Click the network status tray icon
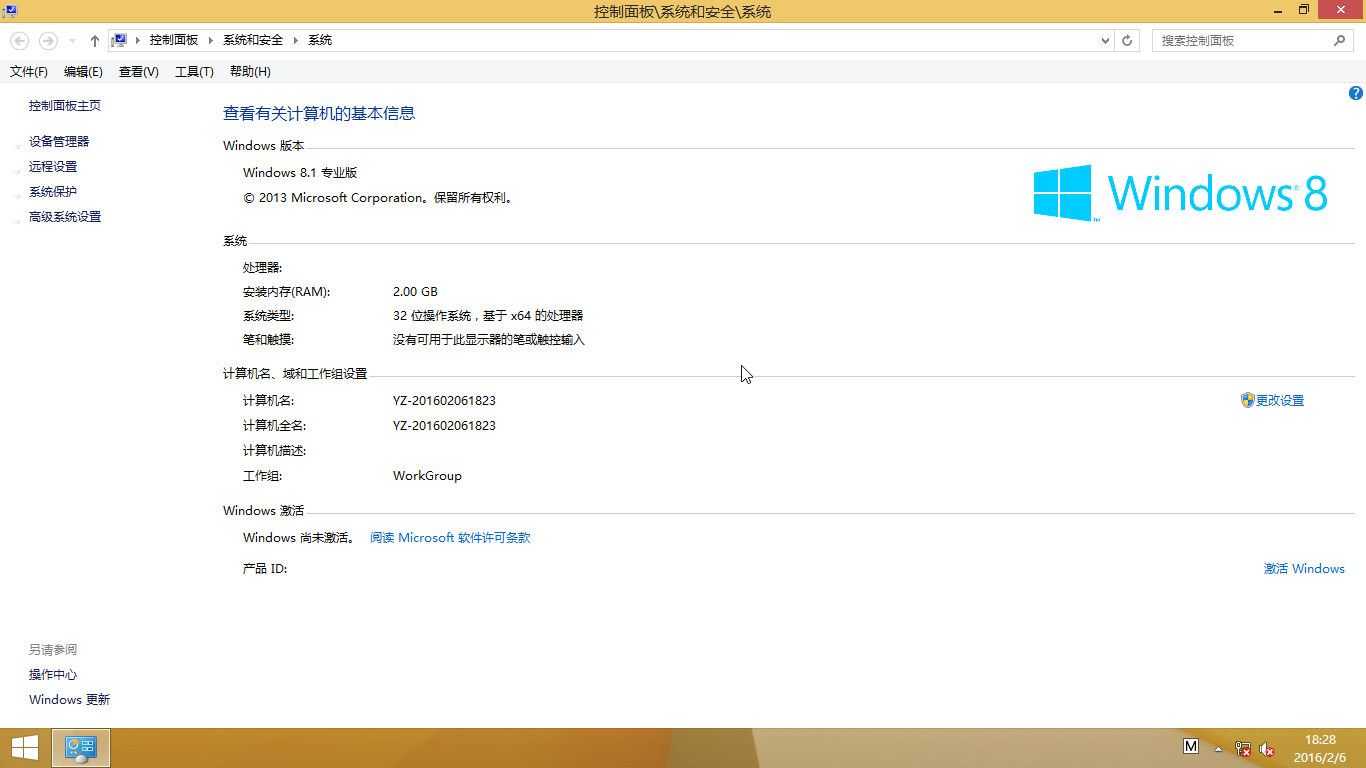Viewport: 1366px width, 768px height. (1243, 748)
